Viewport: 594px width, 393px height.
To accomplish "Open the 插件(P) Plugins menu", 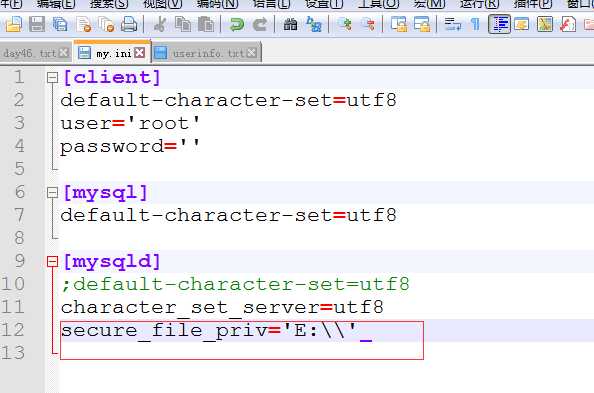I will pyautogui.click(x=533, y=4).
